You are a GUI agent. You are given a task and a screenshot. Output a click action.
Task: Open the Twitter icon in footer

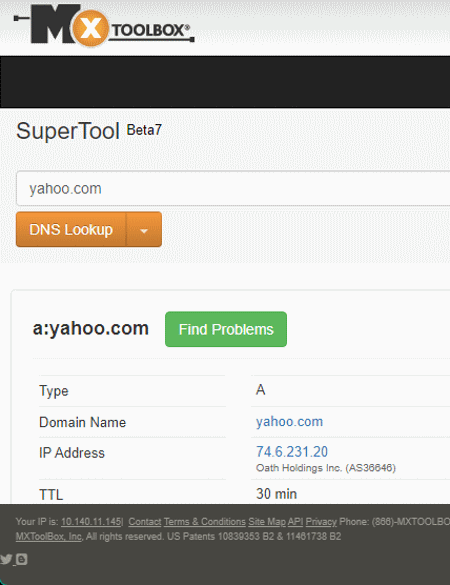click(6, 559)
